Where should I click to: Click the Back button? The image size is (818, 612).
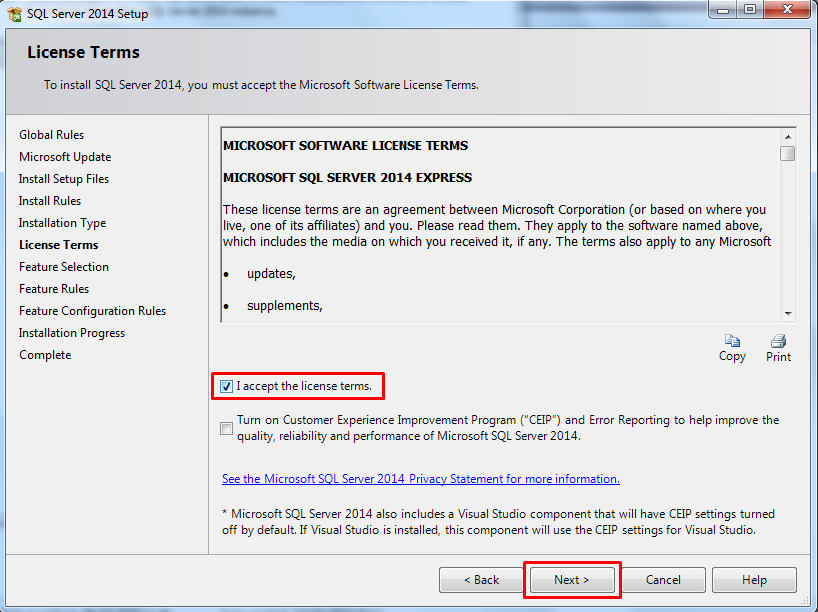click(x=481, y=579)
